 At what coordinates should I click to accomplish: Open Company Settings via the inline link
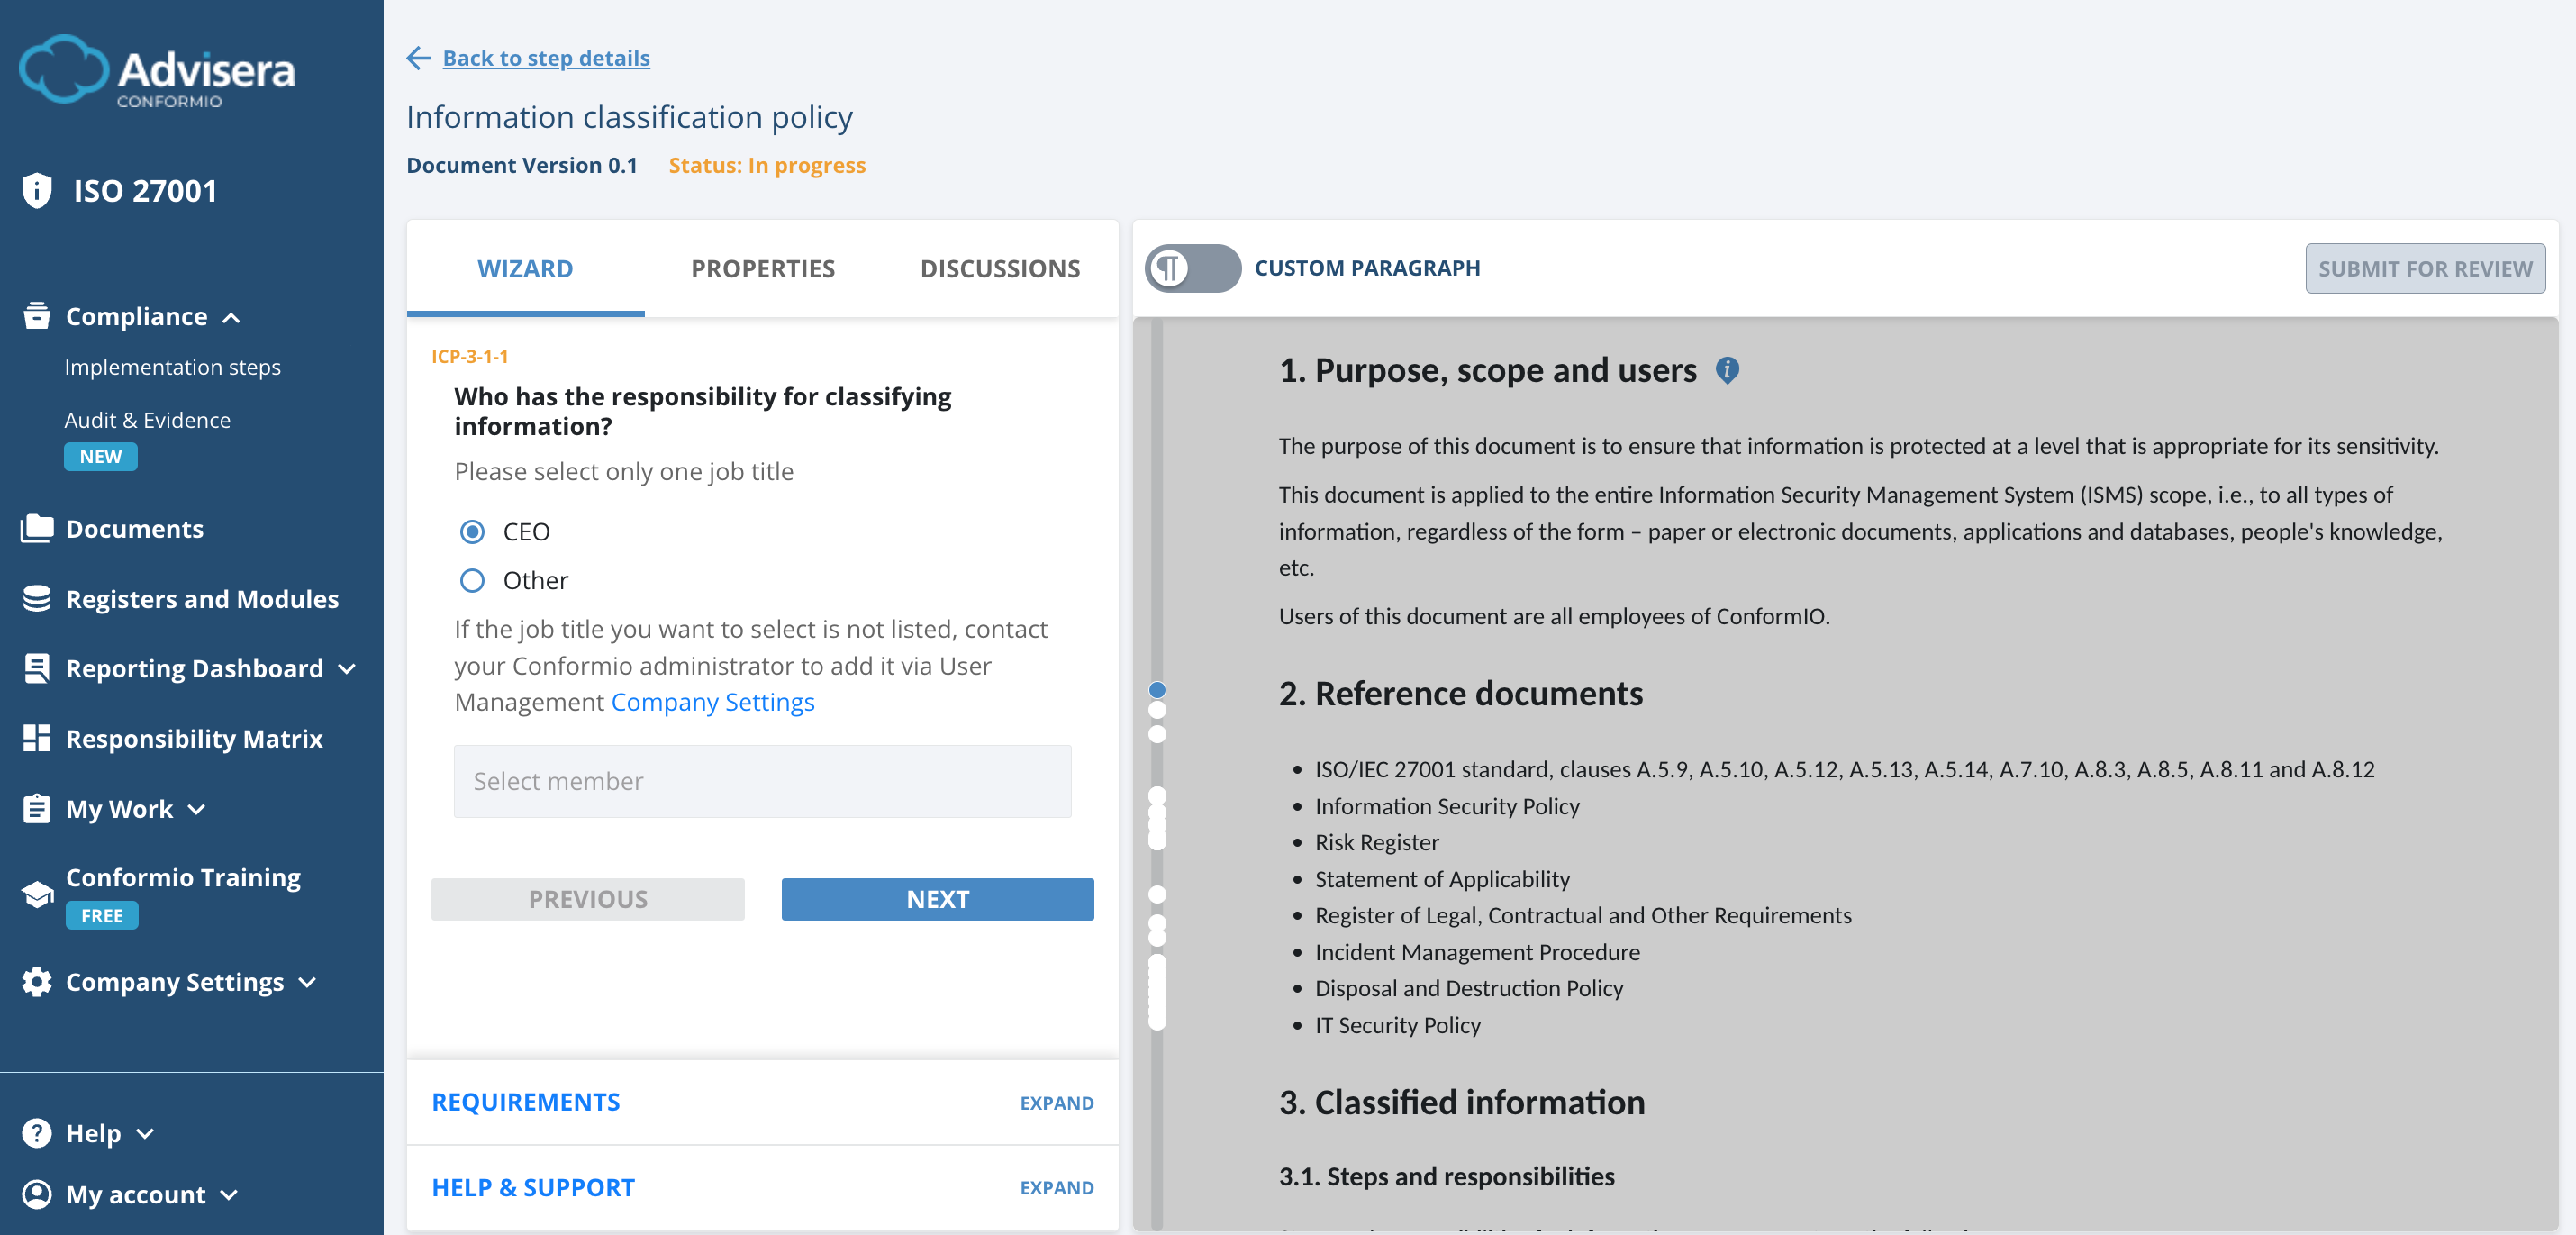point(712,702)
